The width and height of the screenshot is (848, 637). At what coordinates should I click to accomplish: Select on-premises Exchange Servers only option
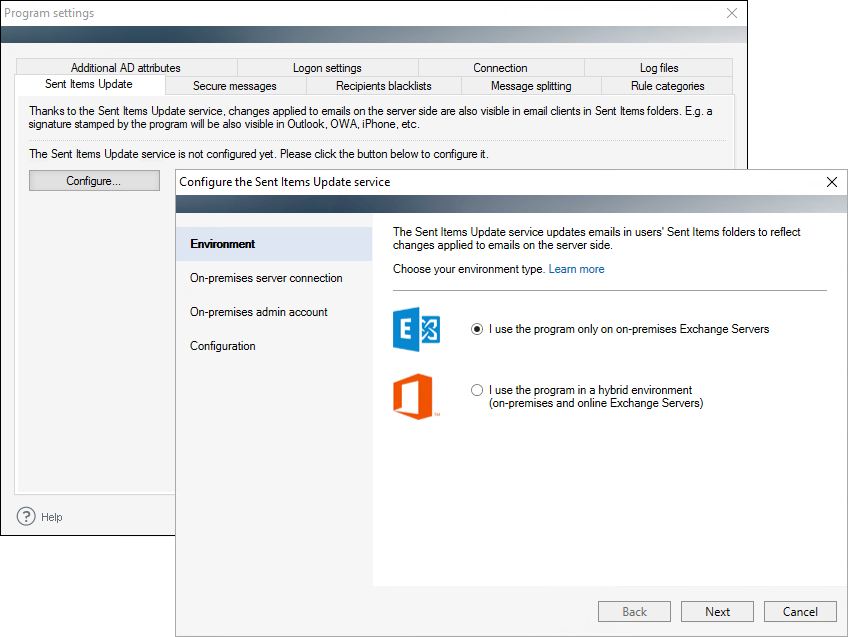pos(476,329)
